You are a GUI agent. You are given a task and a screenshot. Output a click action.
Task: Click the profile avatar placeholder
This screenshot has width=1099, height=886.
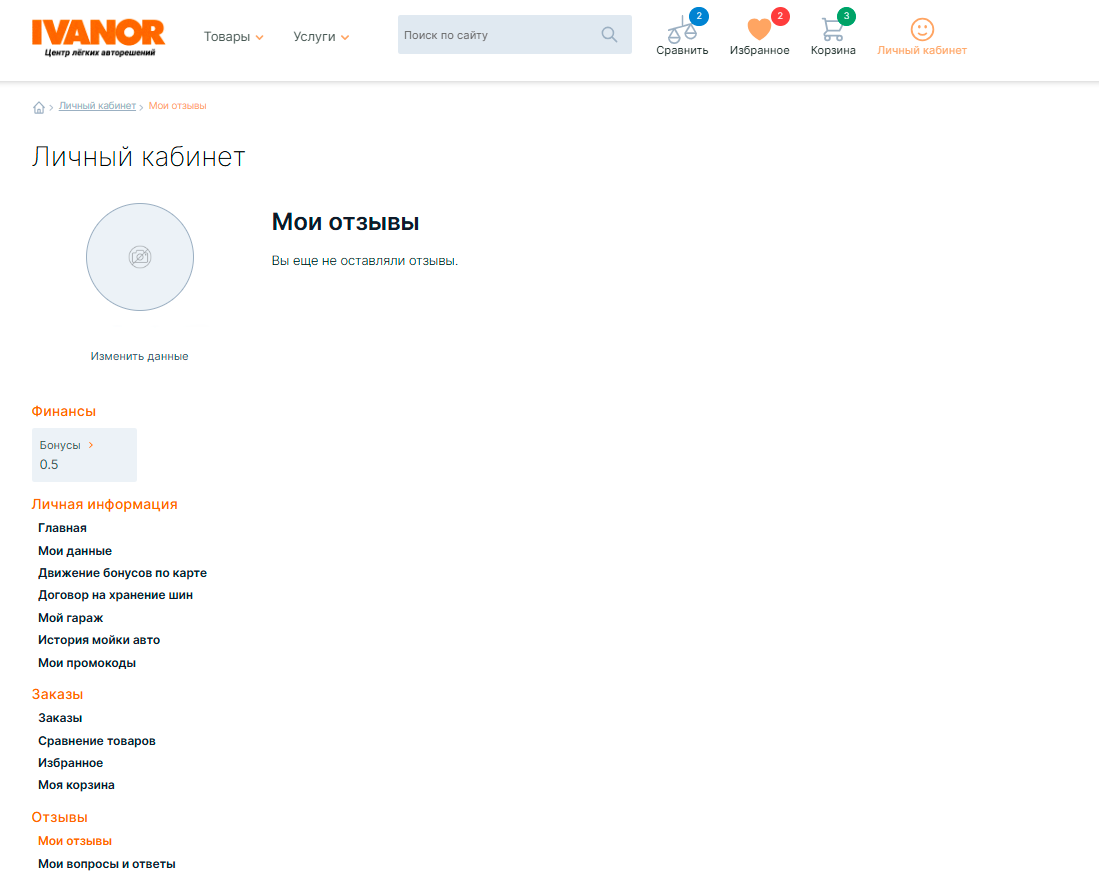point(140,257)
